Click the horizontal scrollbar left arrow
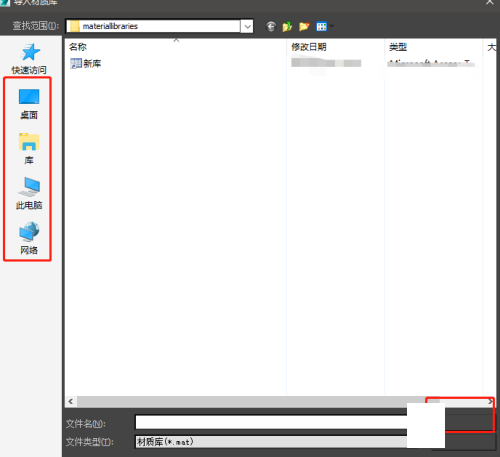 click(x=71, y=401)
